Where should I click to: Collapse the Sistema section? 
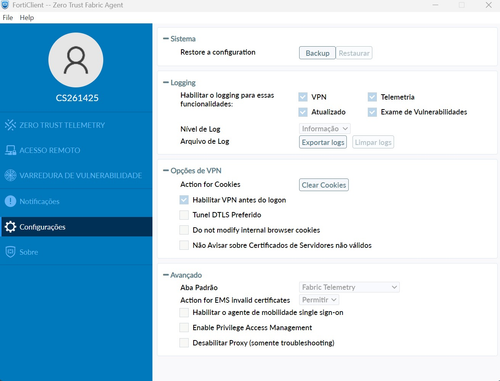[166, 39]
